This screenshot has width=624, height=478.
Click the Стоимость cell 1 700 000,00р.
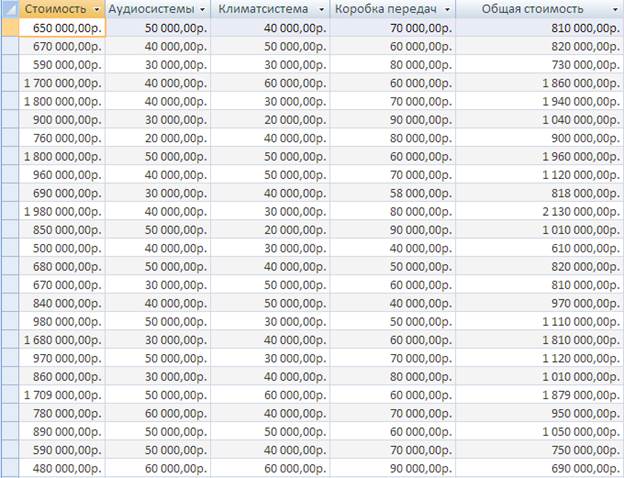(62, 83)
